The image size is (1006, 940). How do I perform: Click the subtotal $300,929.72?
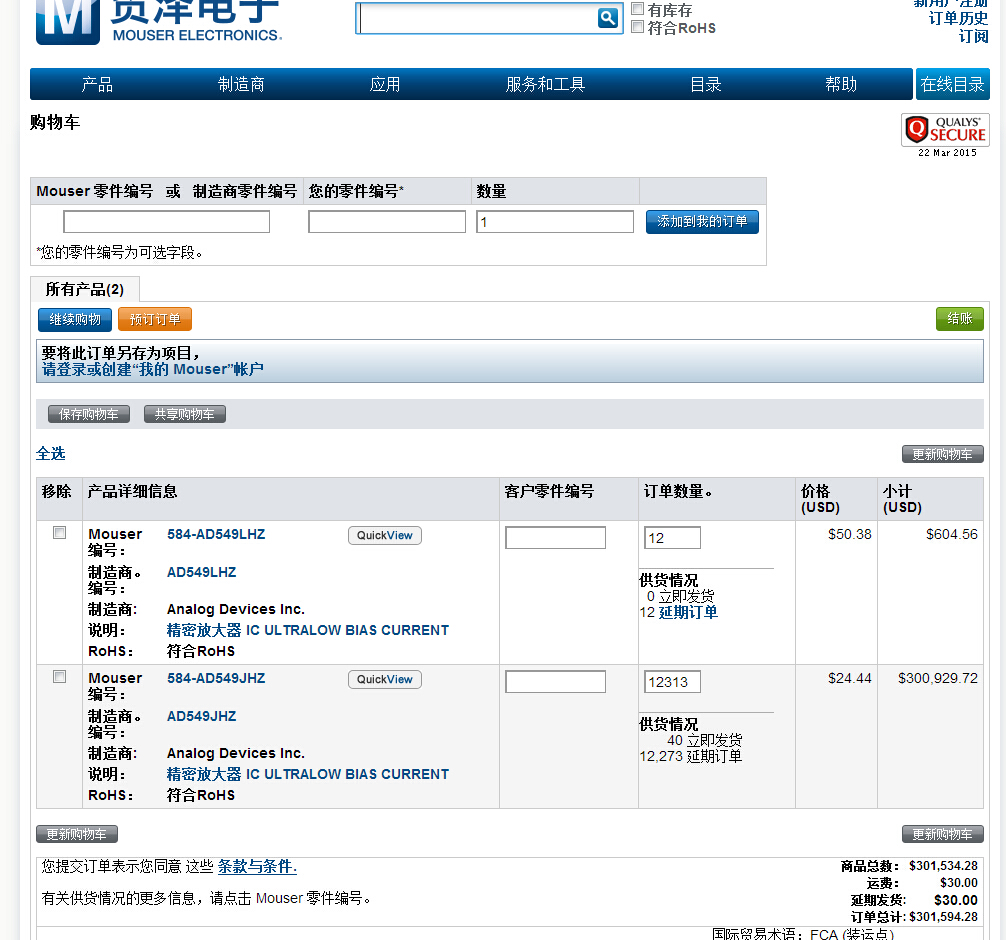coord(938,678)
